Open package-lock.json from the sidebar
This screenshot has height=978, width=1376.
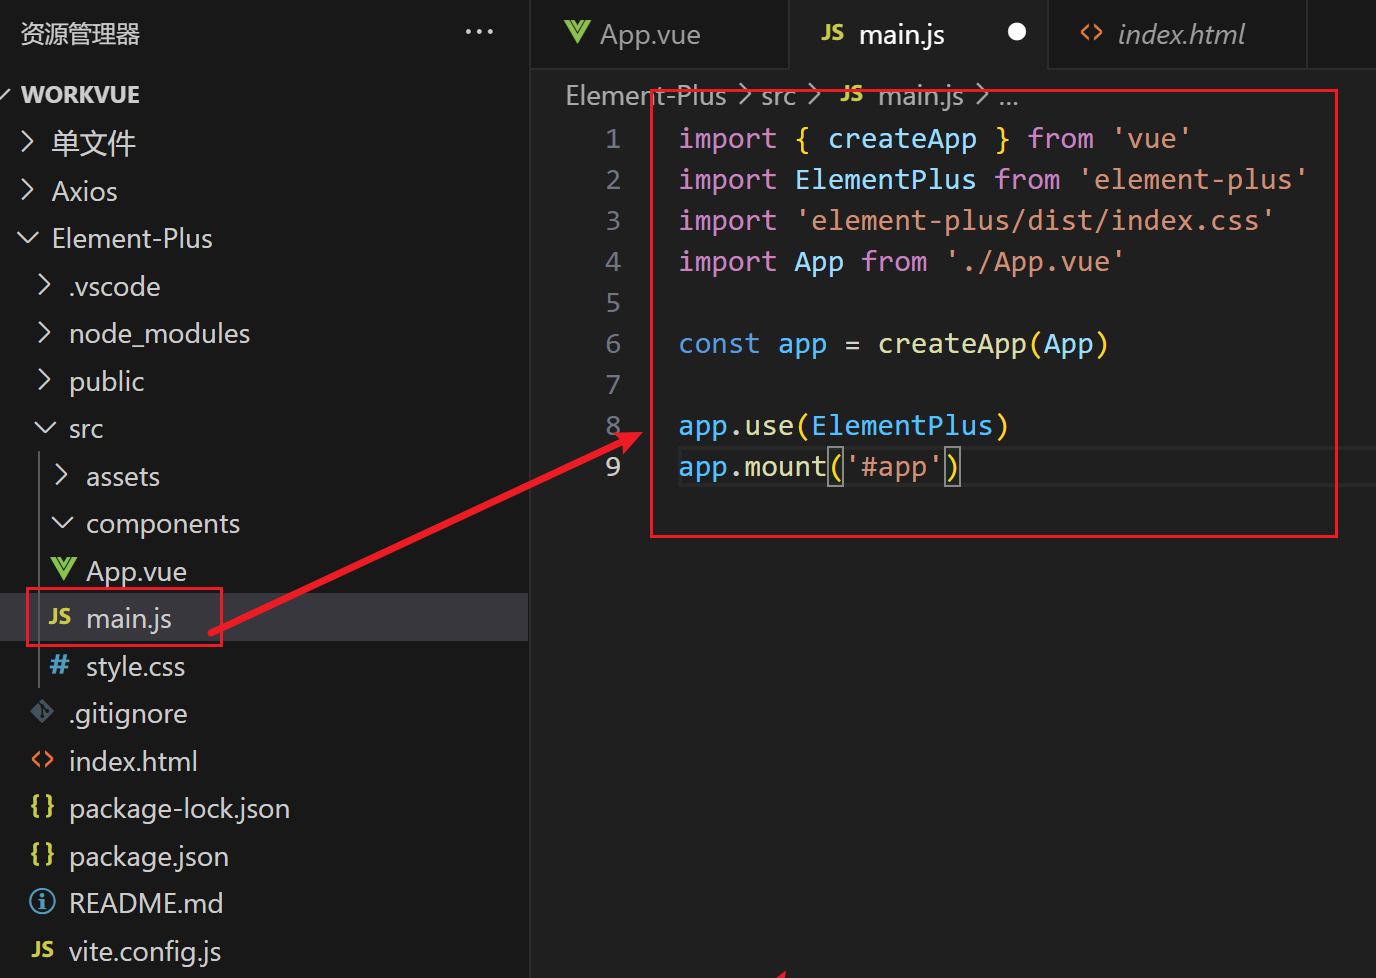[x=179, y=808]
